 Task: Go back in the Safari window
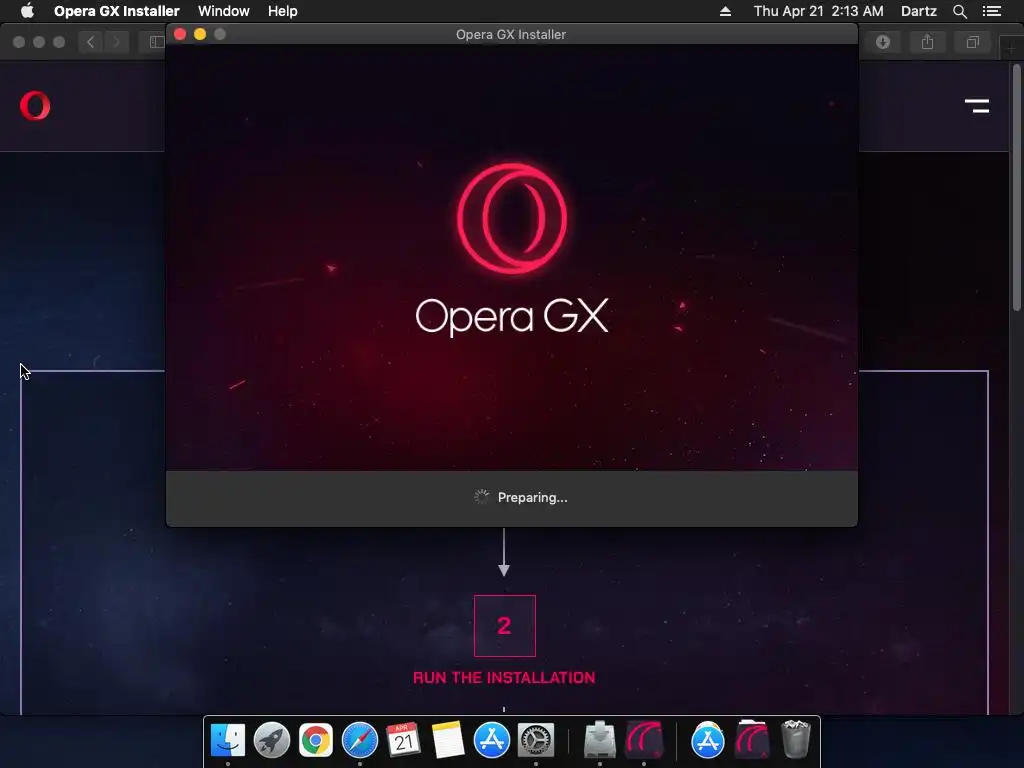pos(91,42)
